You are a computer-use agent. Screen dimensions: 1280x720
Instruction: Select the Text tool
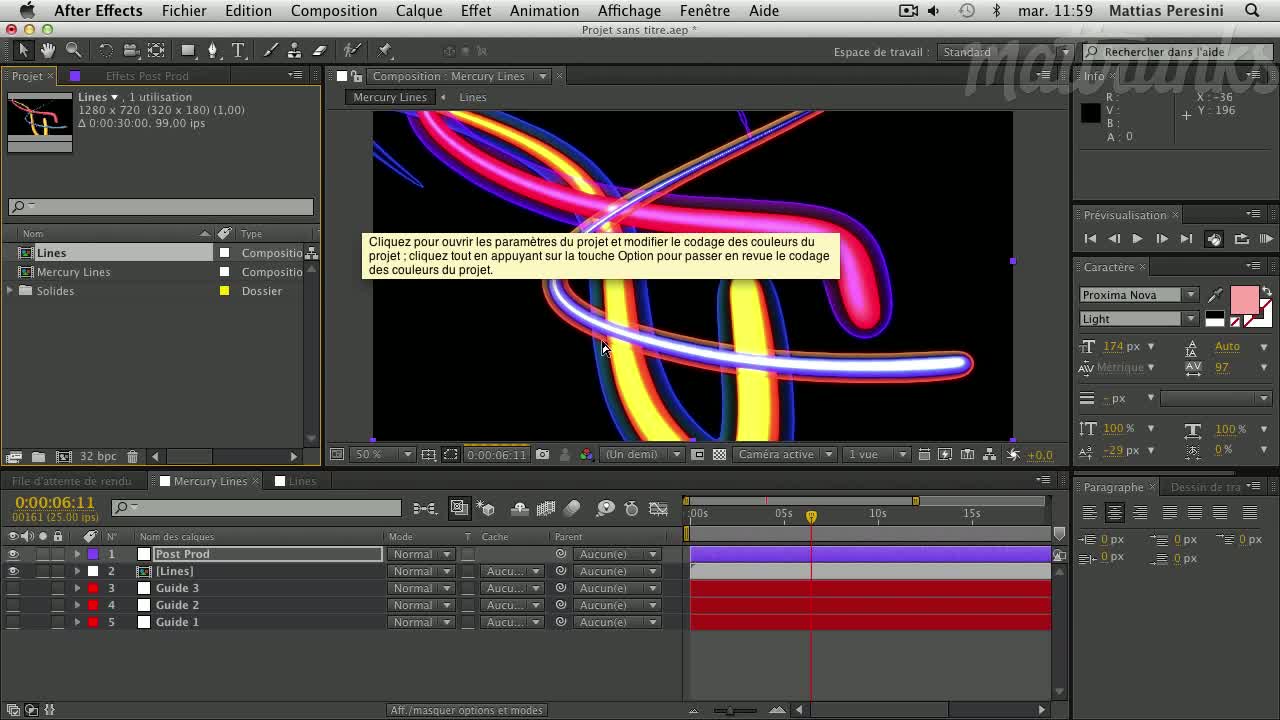click(238, 50)
